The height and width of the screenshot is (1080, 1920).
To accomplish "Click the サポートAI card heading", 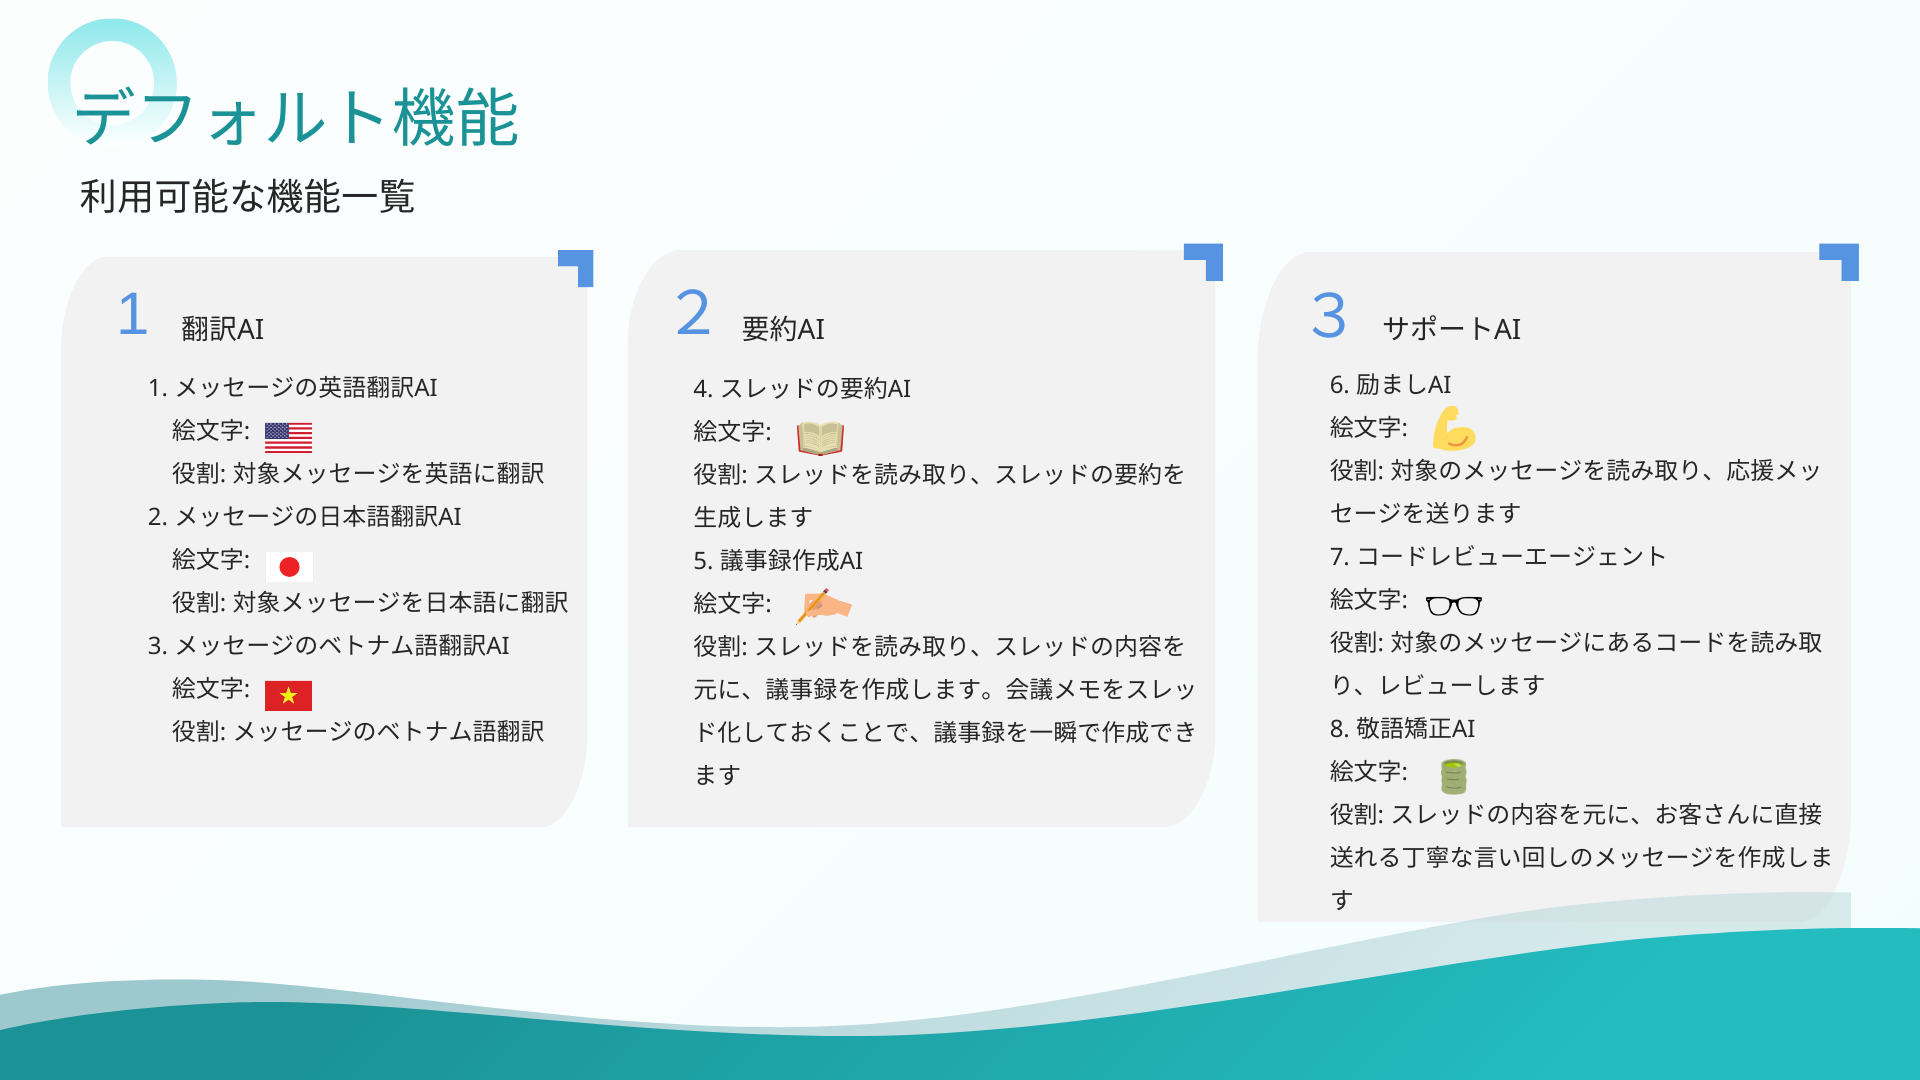I will [x=1451, y=329].
